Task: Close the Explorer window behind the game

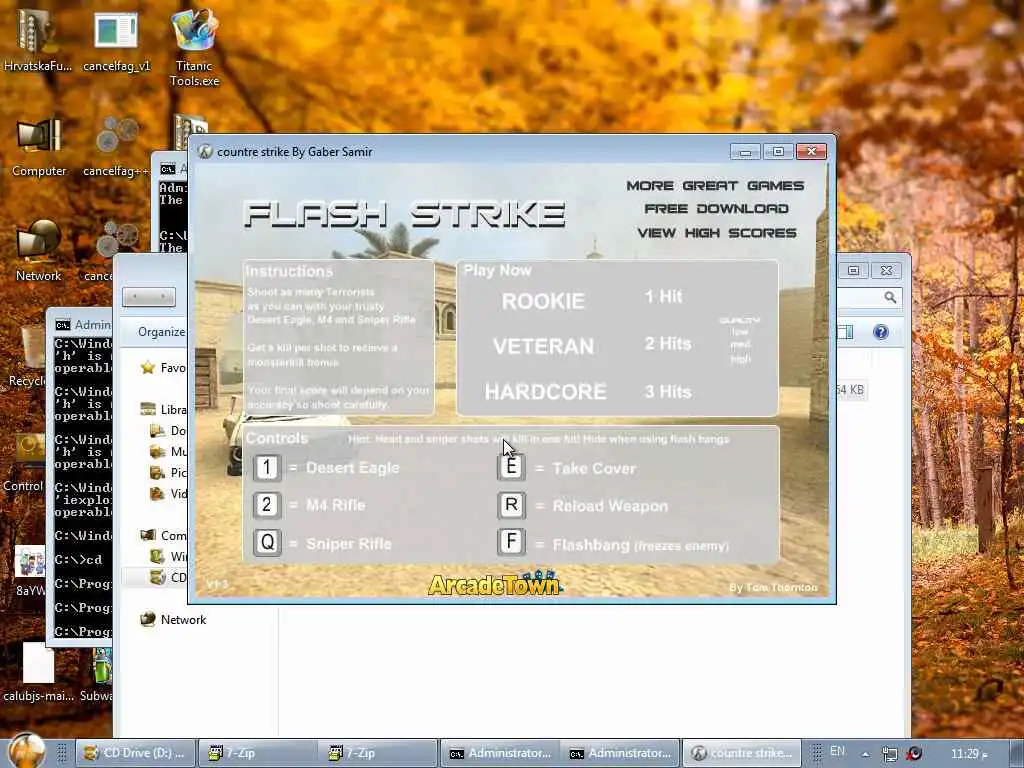Action: [886, 270]
